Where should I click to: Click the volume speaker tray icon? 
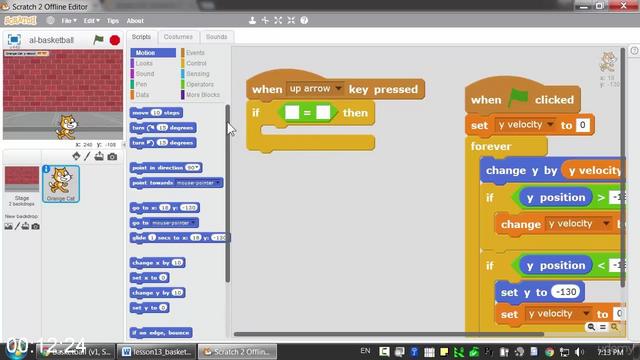[579, 351]
